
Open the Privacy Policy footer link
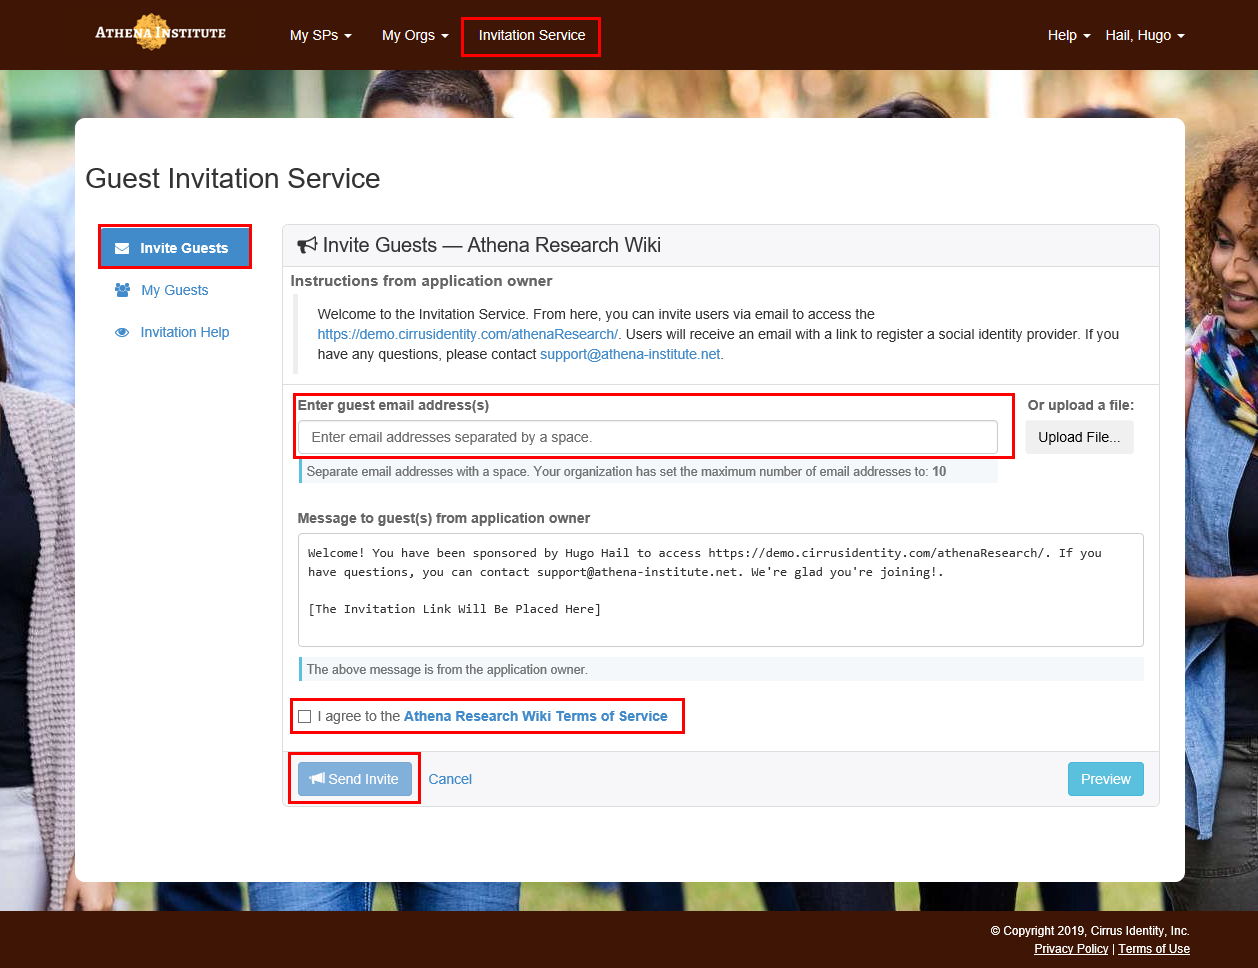point(1071,949)
